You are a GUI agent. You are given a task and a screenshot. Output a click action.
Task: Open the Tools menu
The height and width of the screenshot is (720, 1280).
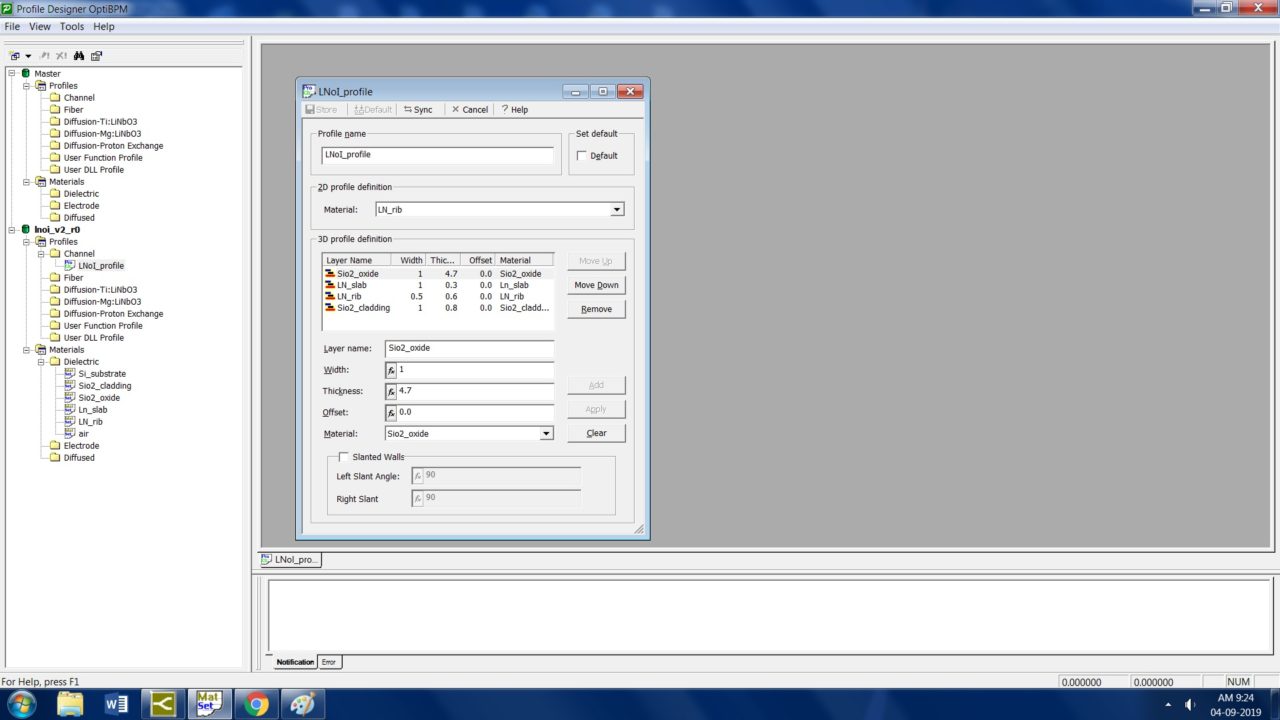72,27
